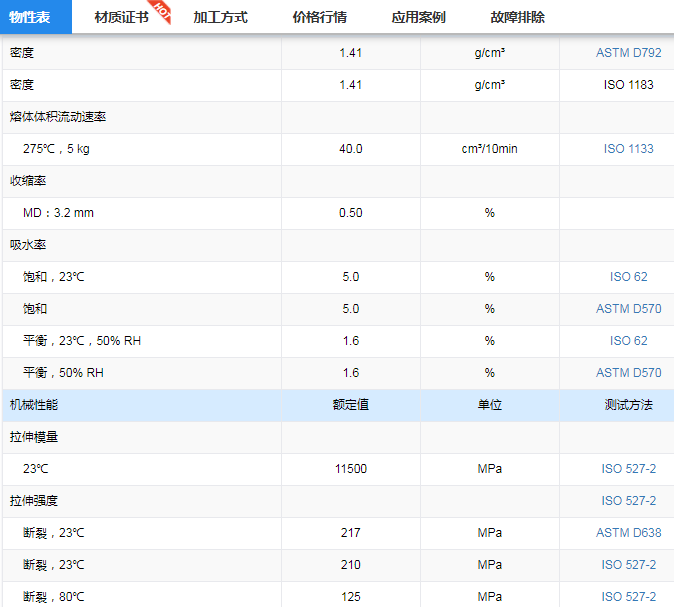Click the red HOT badge icon

(x=160, y=11)
